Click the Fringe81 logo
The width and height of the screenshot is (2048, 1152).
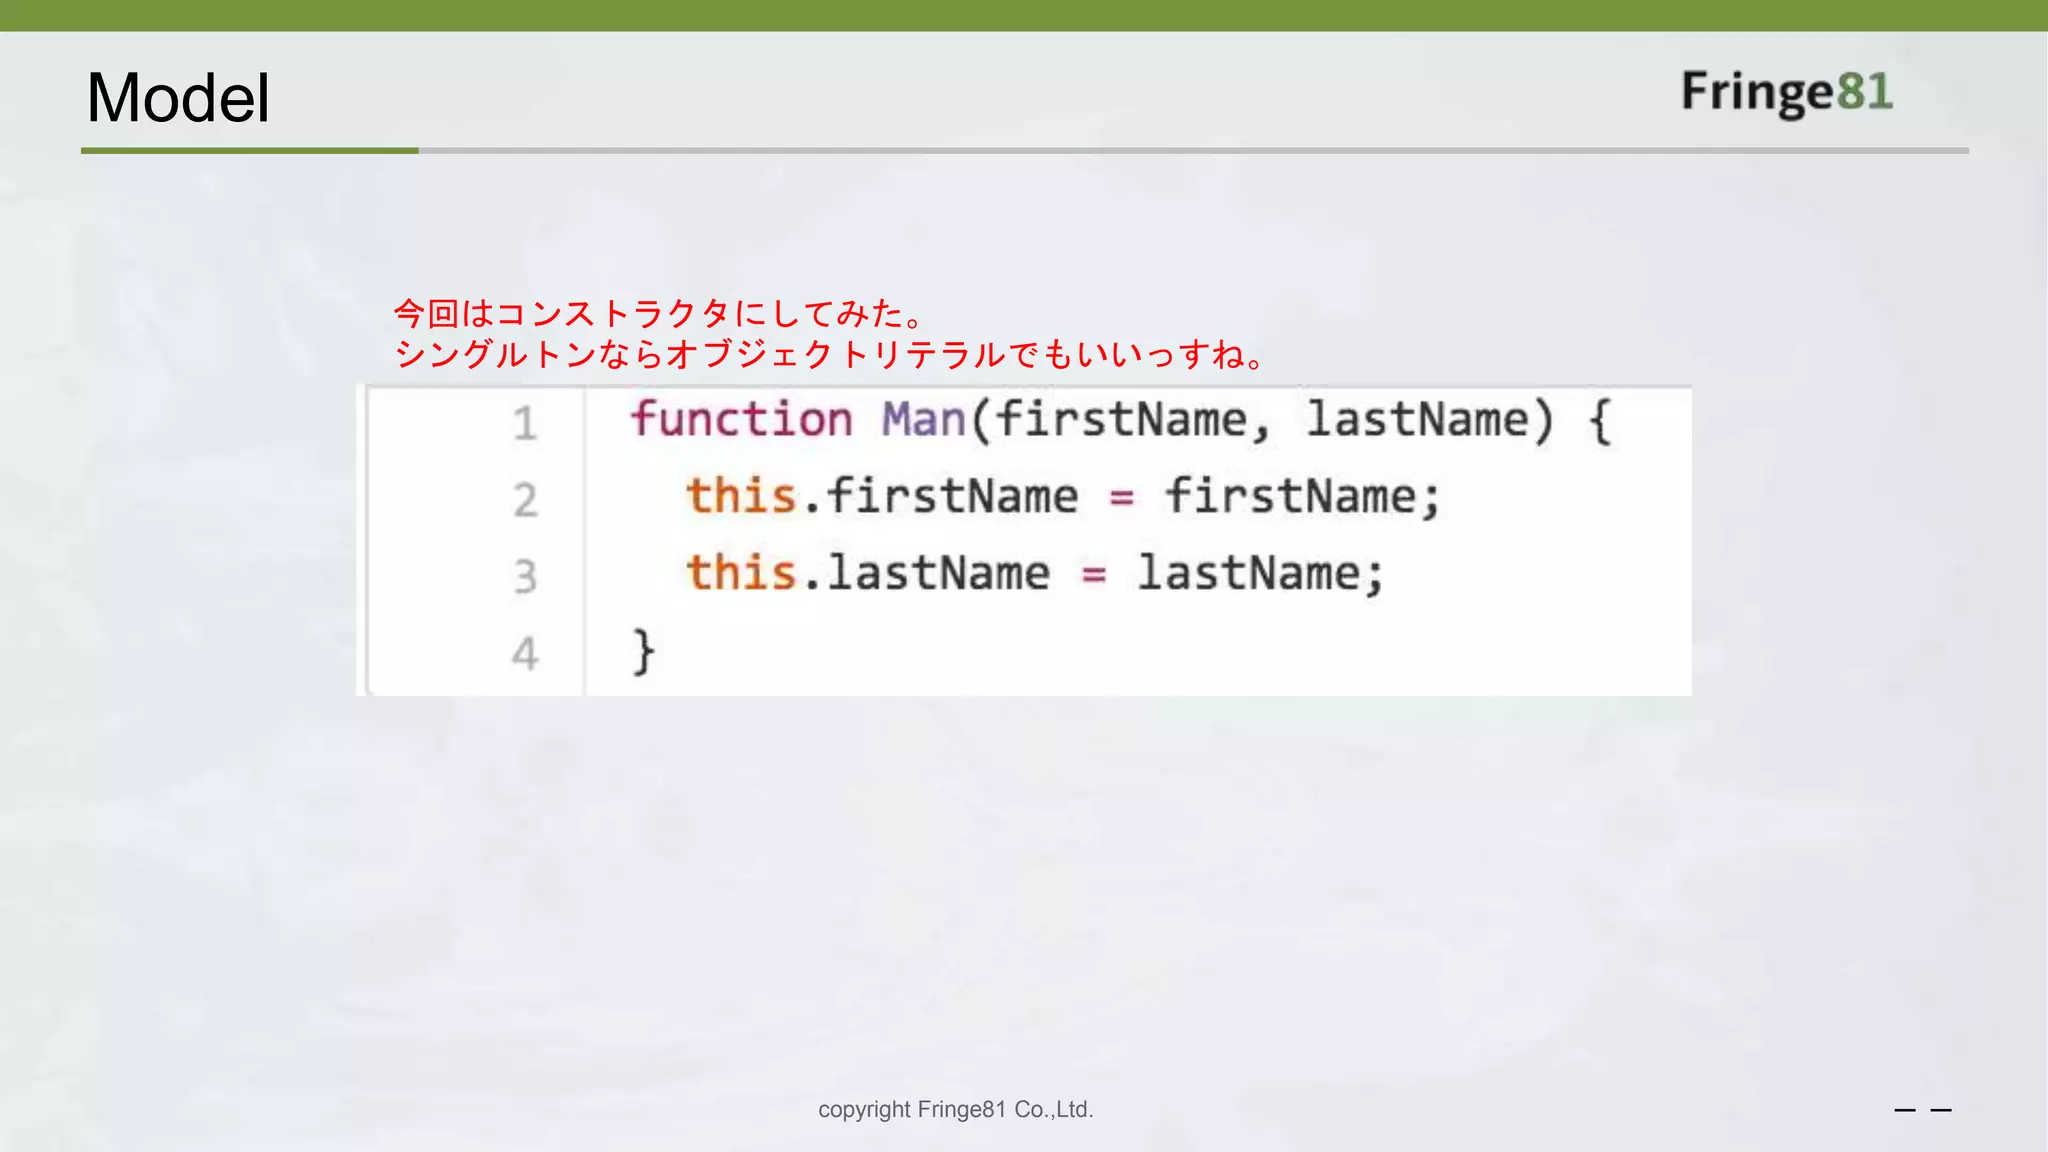pyautogui.click(x=1787, y=93)
